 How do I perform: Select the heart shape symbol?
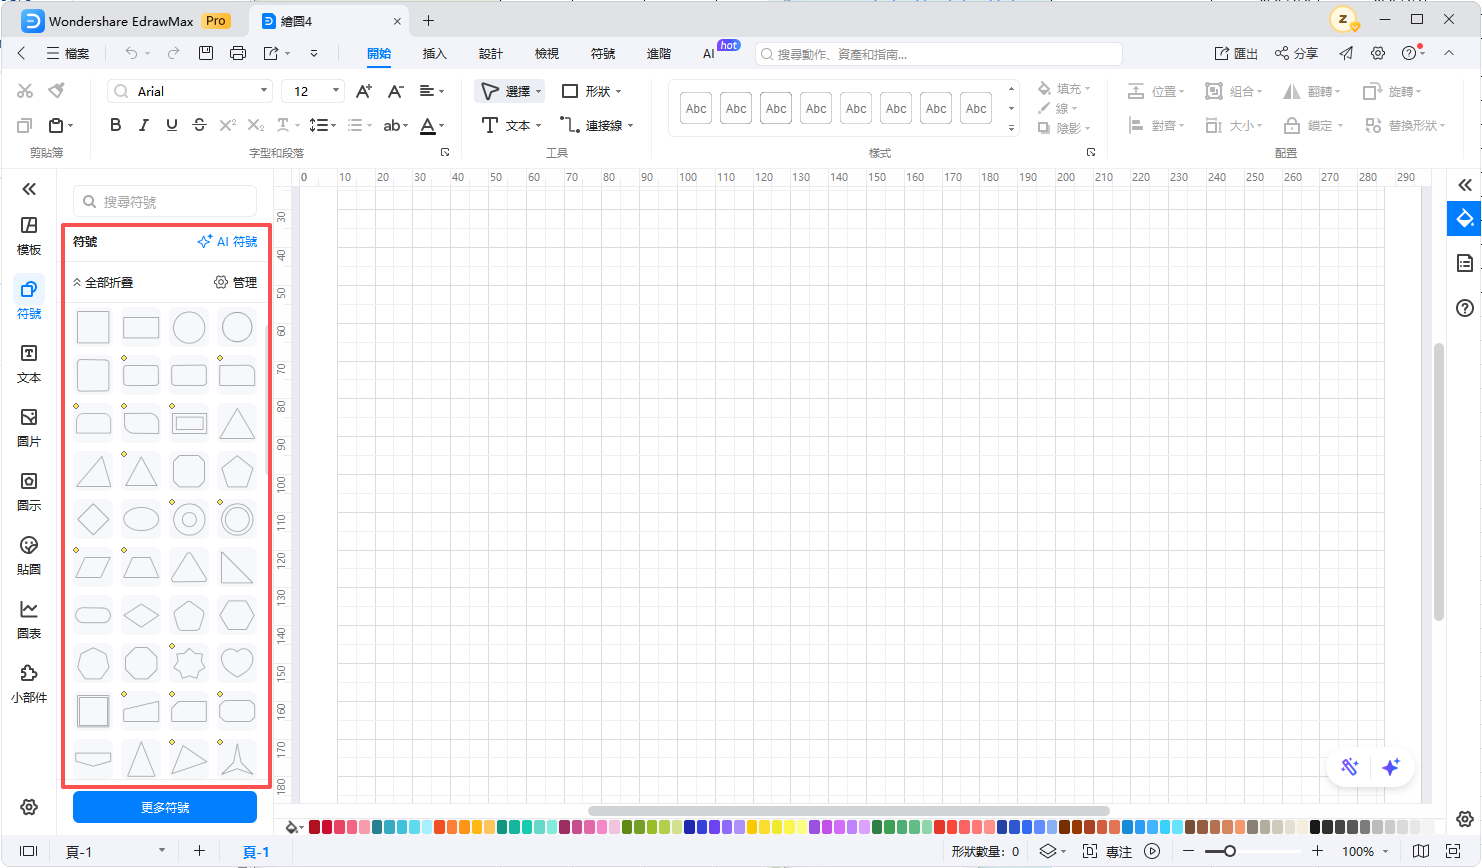pyautogui.click(x=237, y=663)
